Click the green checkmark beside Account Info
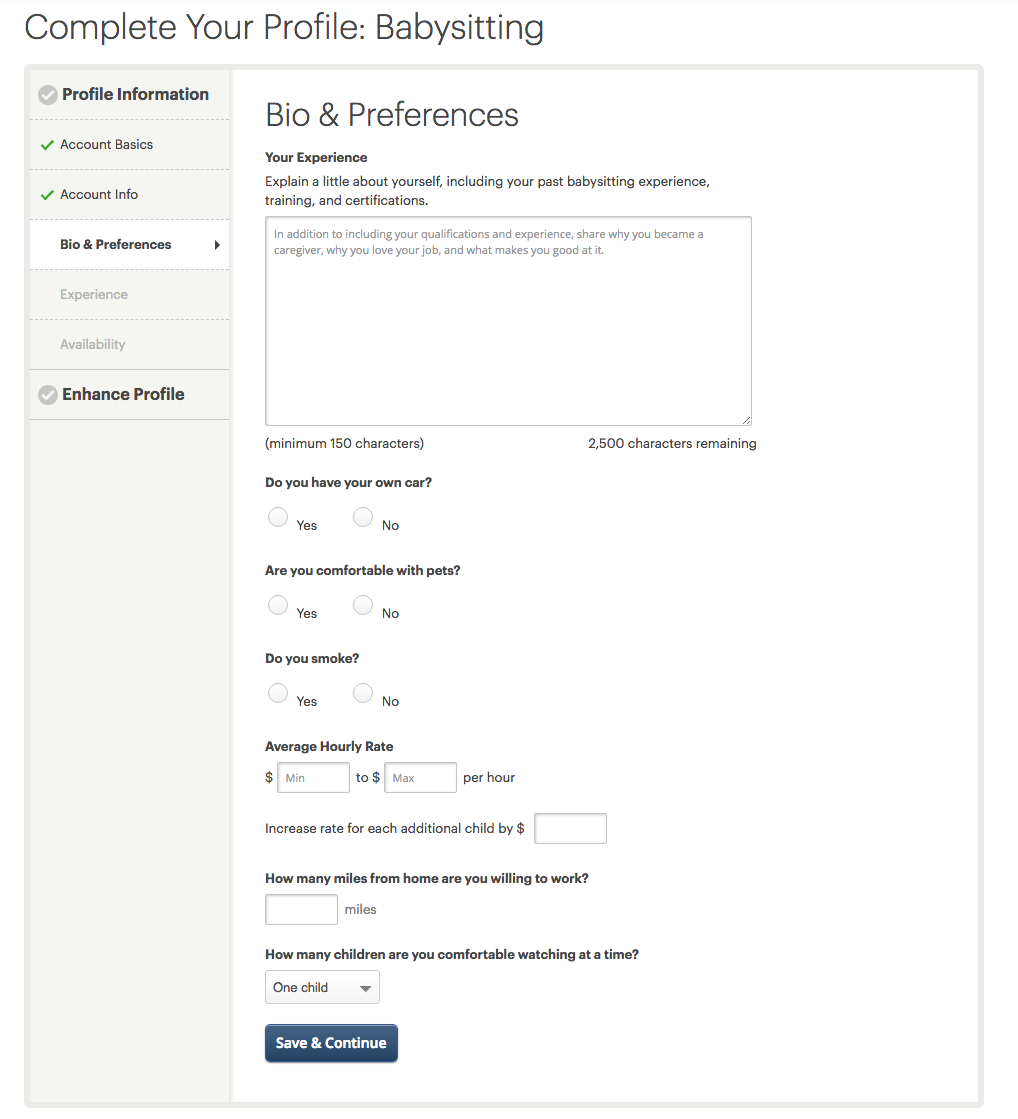The height and width of the screenshot is (1119, 1018). coord(47,195)
